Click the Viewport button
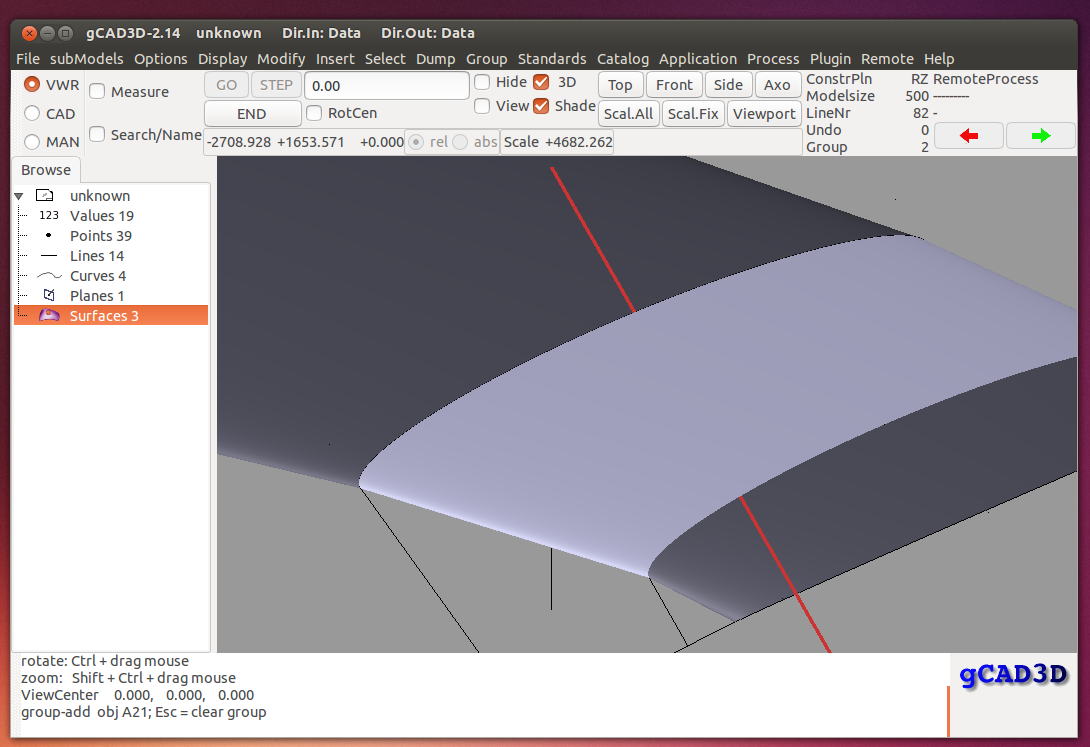1090x747 pixels. [x=764, y=113]
